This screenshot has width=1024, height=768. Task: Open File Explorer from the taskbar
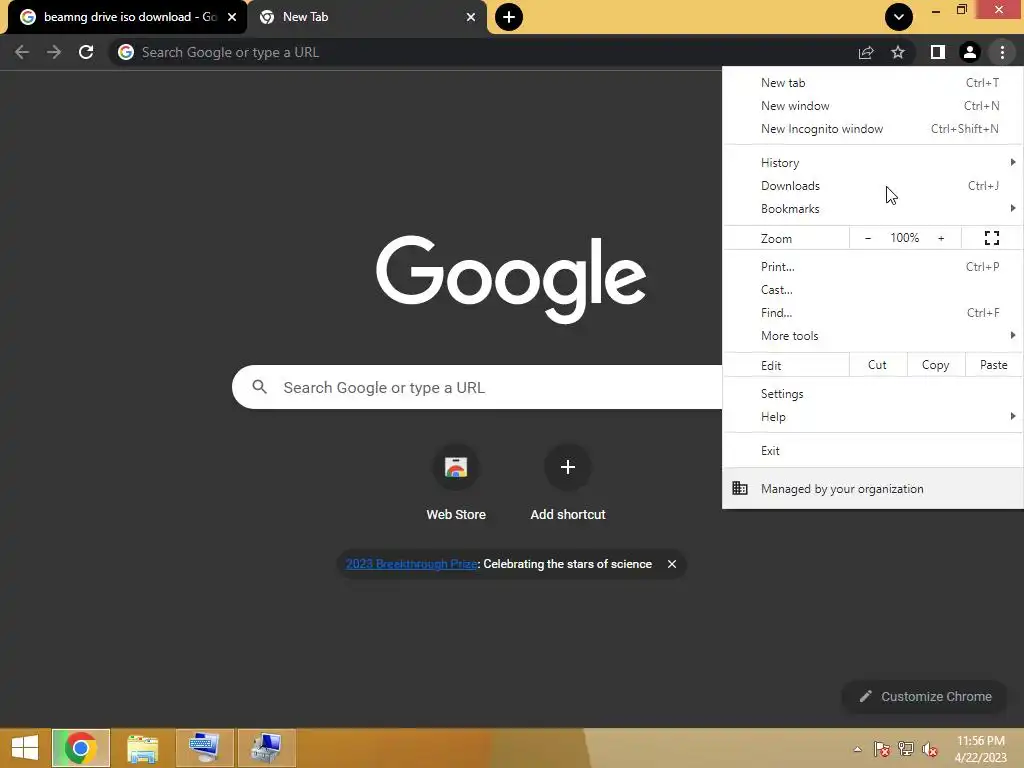click(143, 748)
